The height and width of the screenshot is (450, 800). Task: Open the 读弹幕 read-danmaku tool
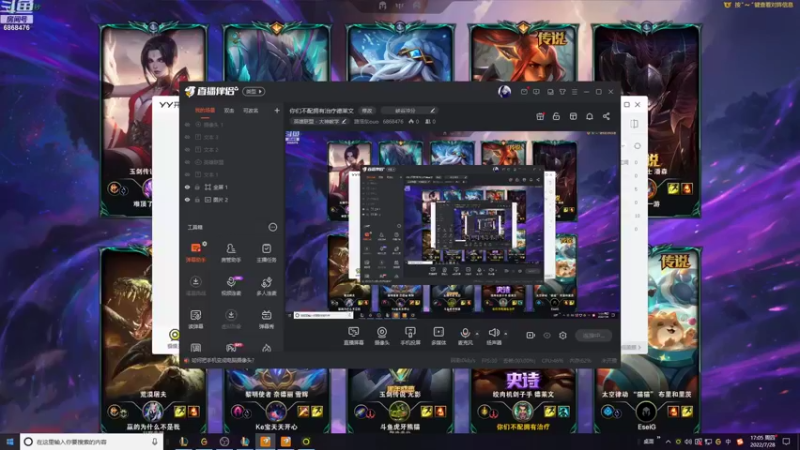[195, 319]
